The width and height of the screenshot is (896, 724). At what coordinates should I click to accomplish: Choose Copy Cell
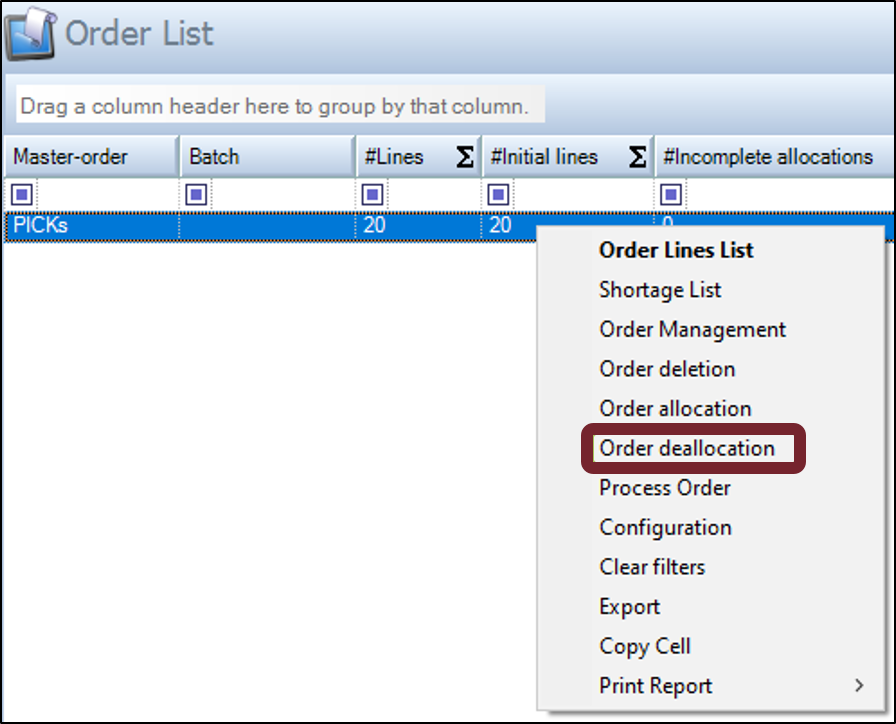pos(645,646)
